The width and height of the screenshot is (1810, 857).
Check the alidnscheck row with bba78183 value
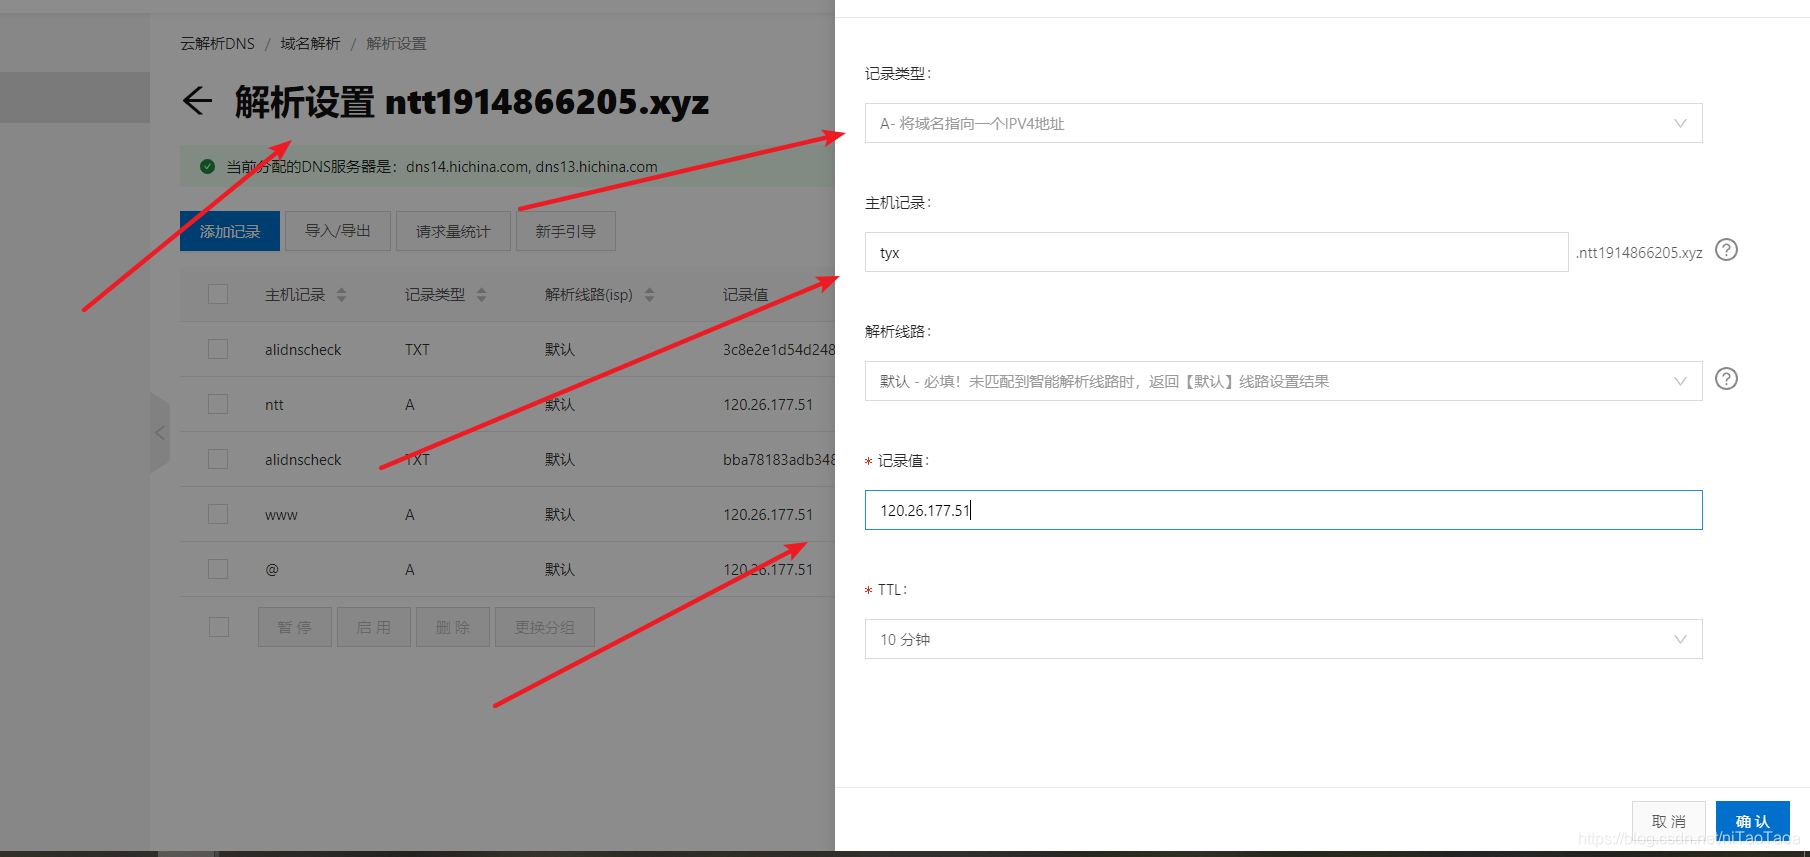tap(218, 459)
